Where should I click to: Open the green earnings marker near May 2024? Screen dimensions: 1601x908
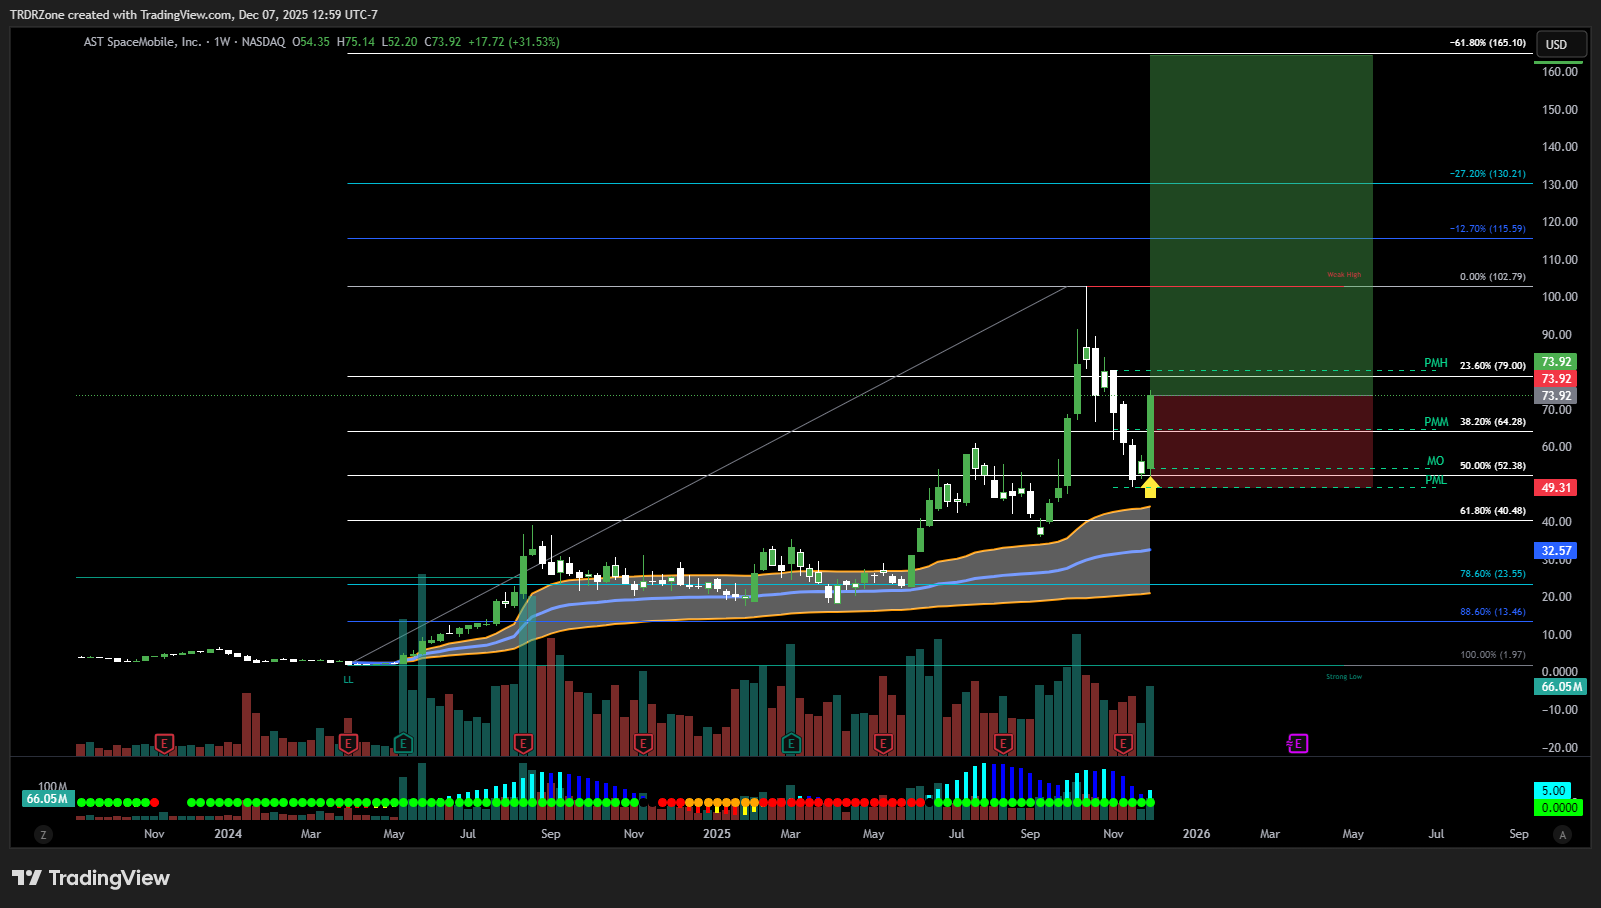point(403,743)
